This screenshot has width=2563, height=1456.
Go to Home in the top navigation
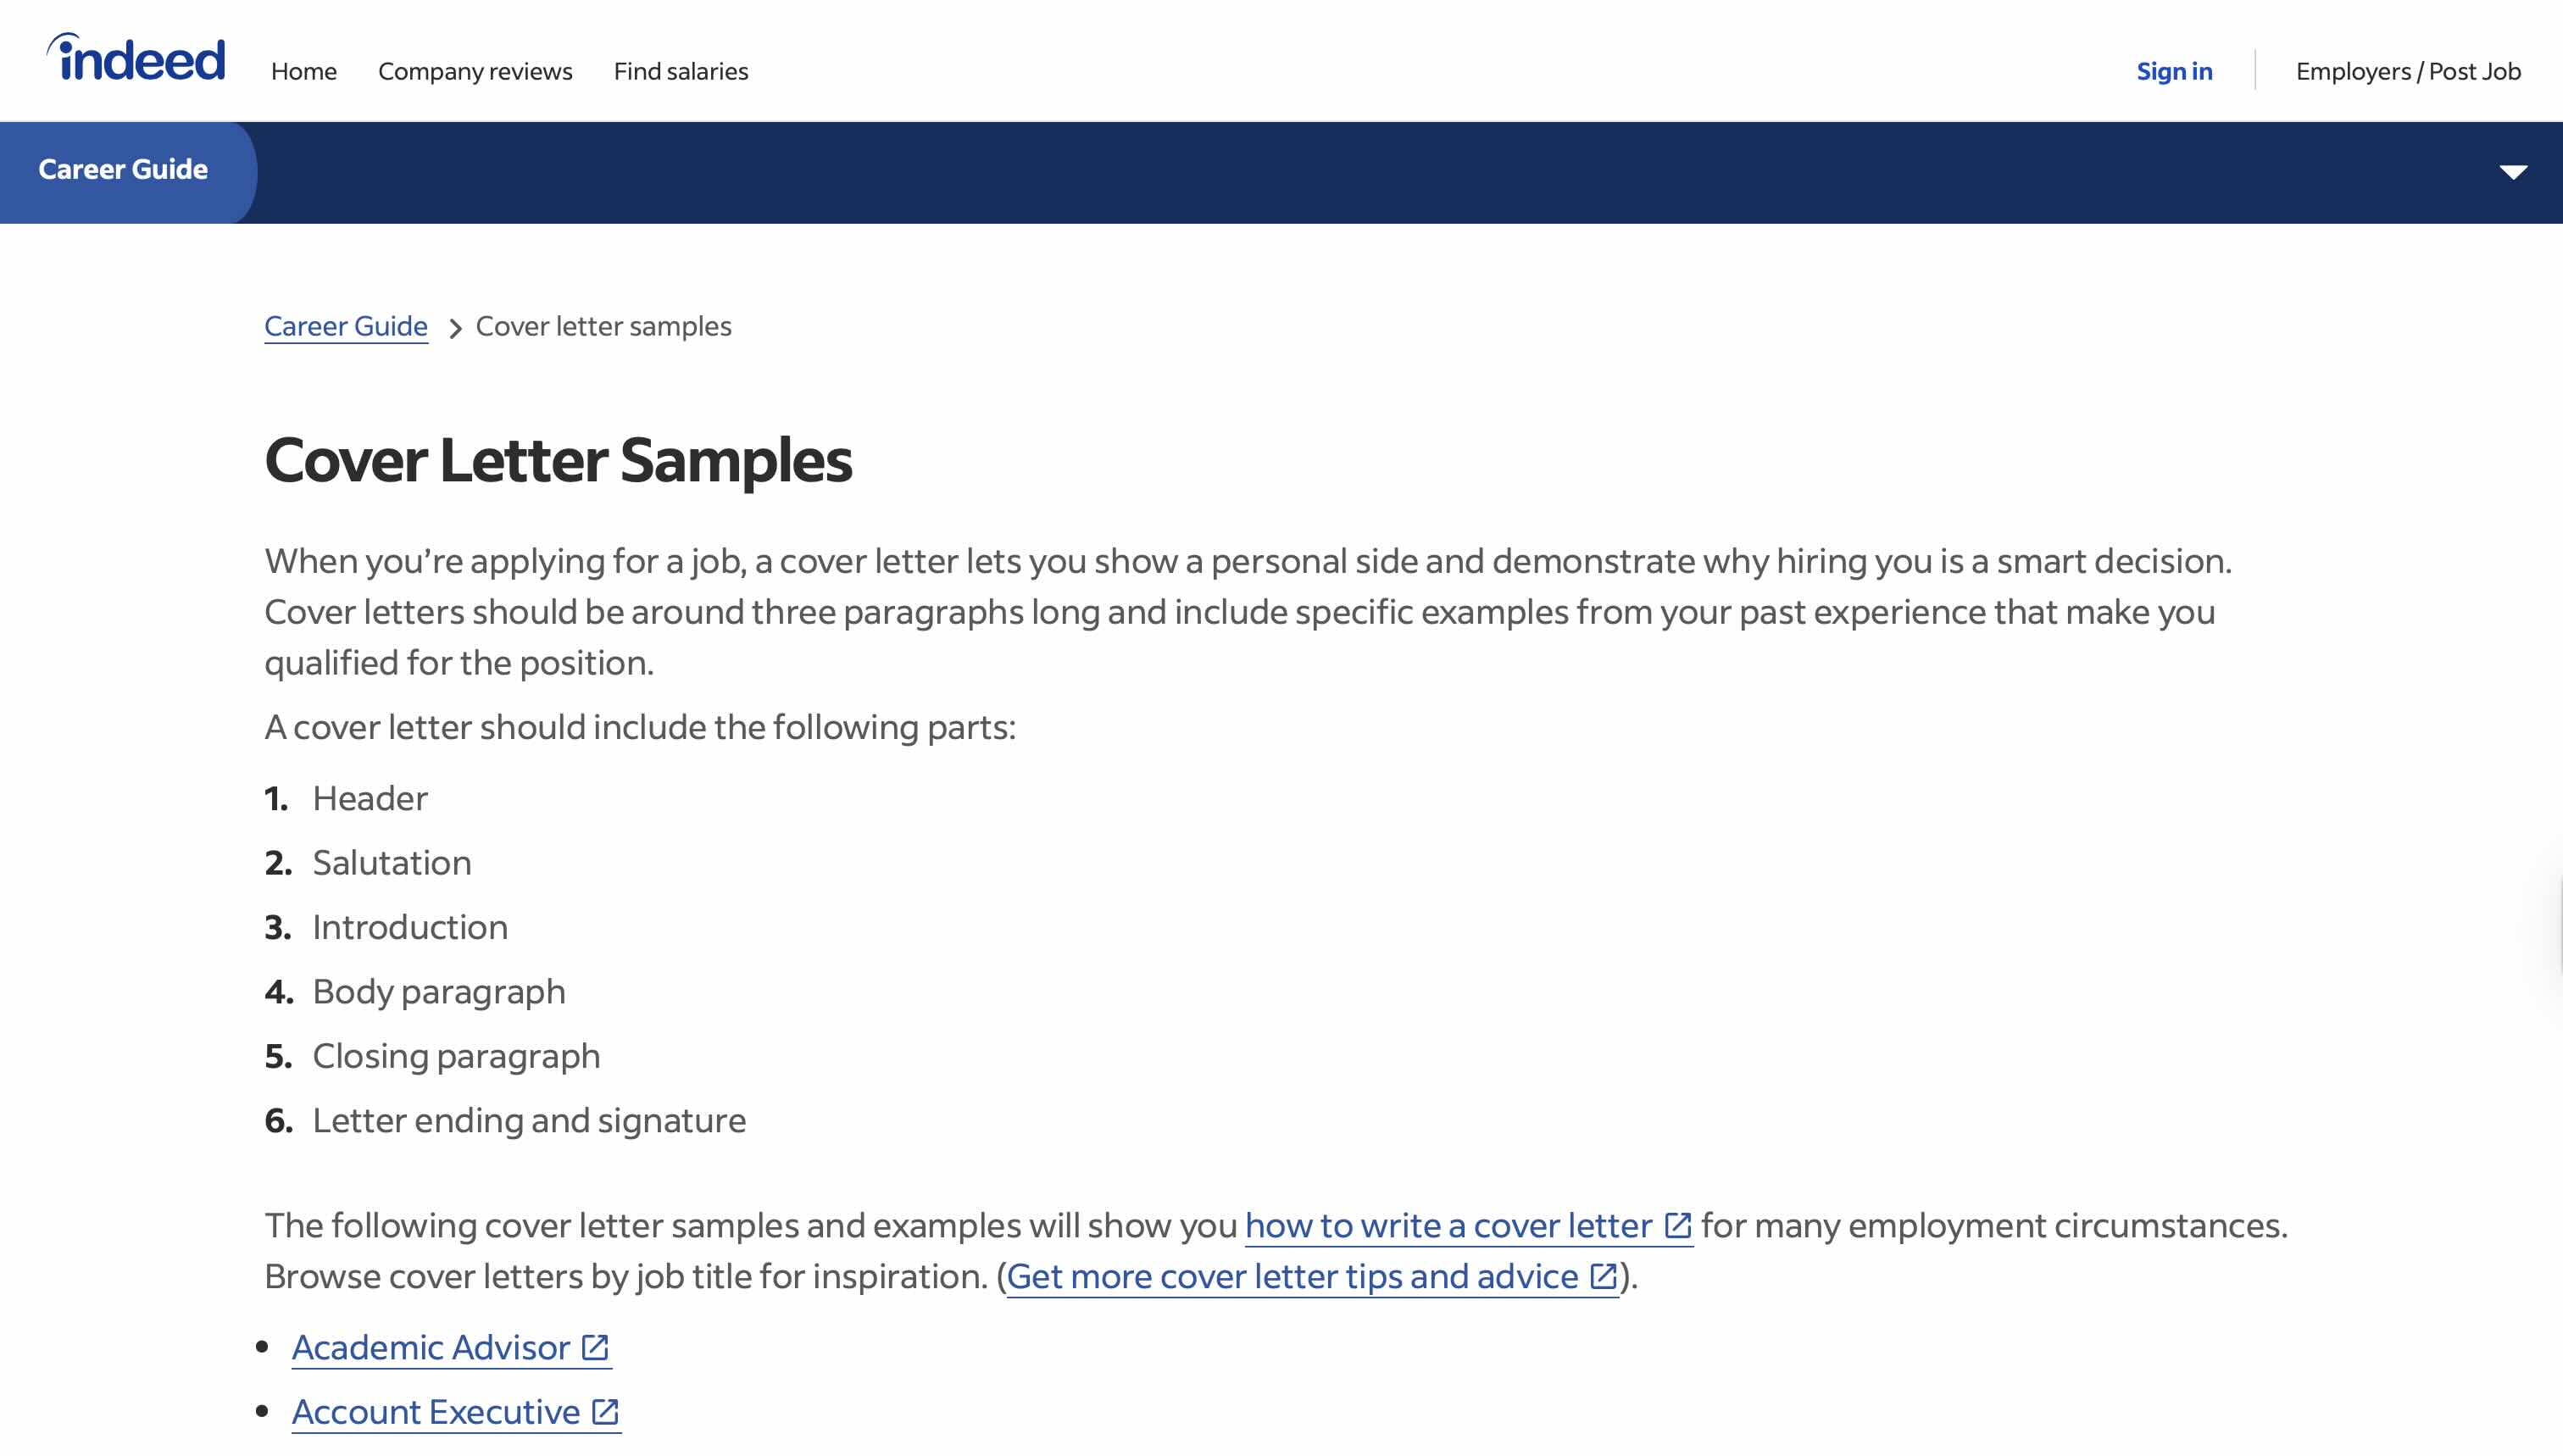[x=304, y=71]
